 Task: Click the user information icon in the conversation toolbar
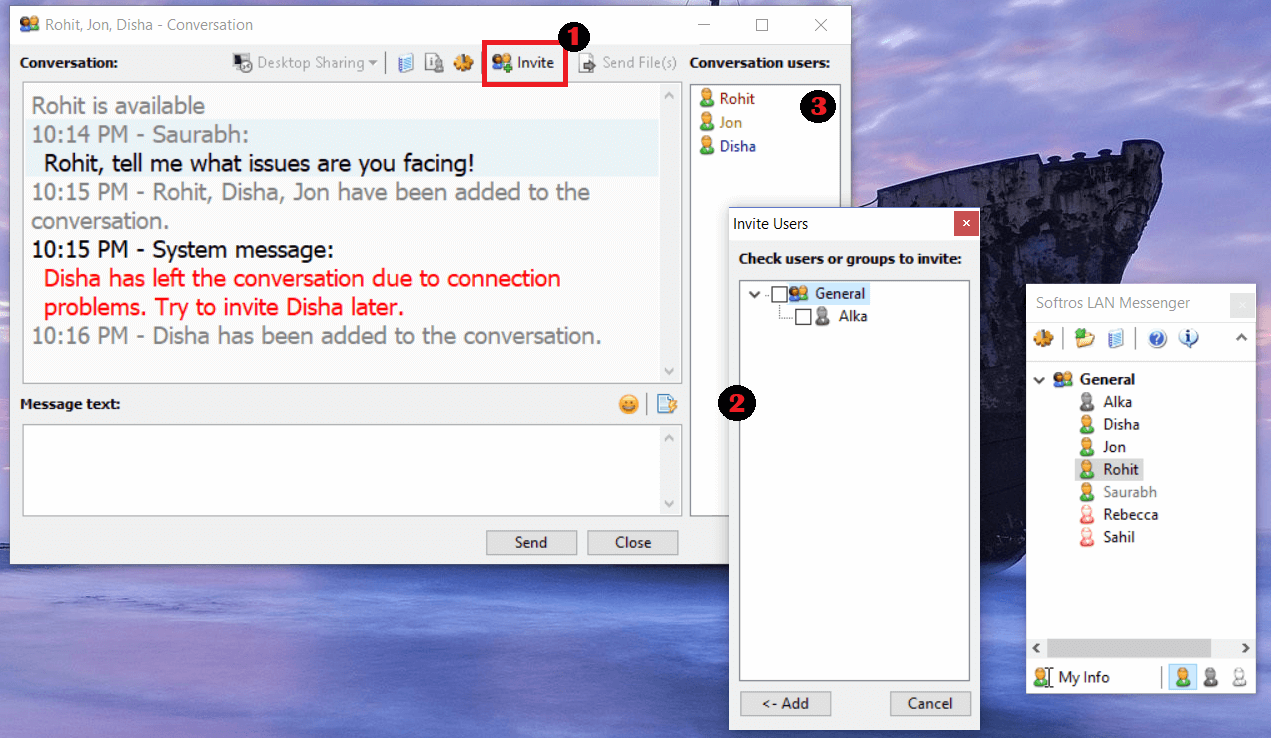point(434,63)
